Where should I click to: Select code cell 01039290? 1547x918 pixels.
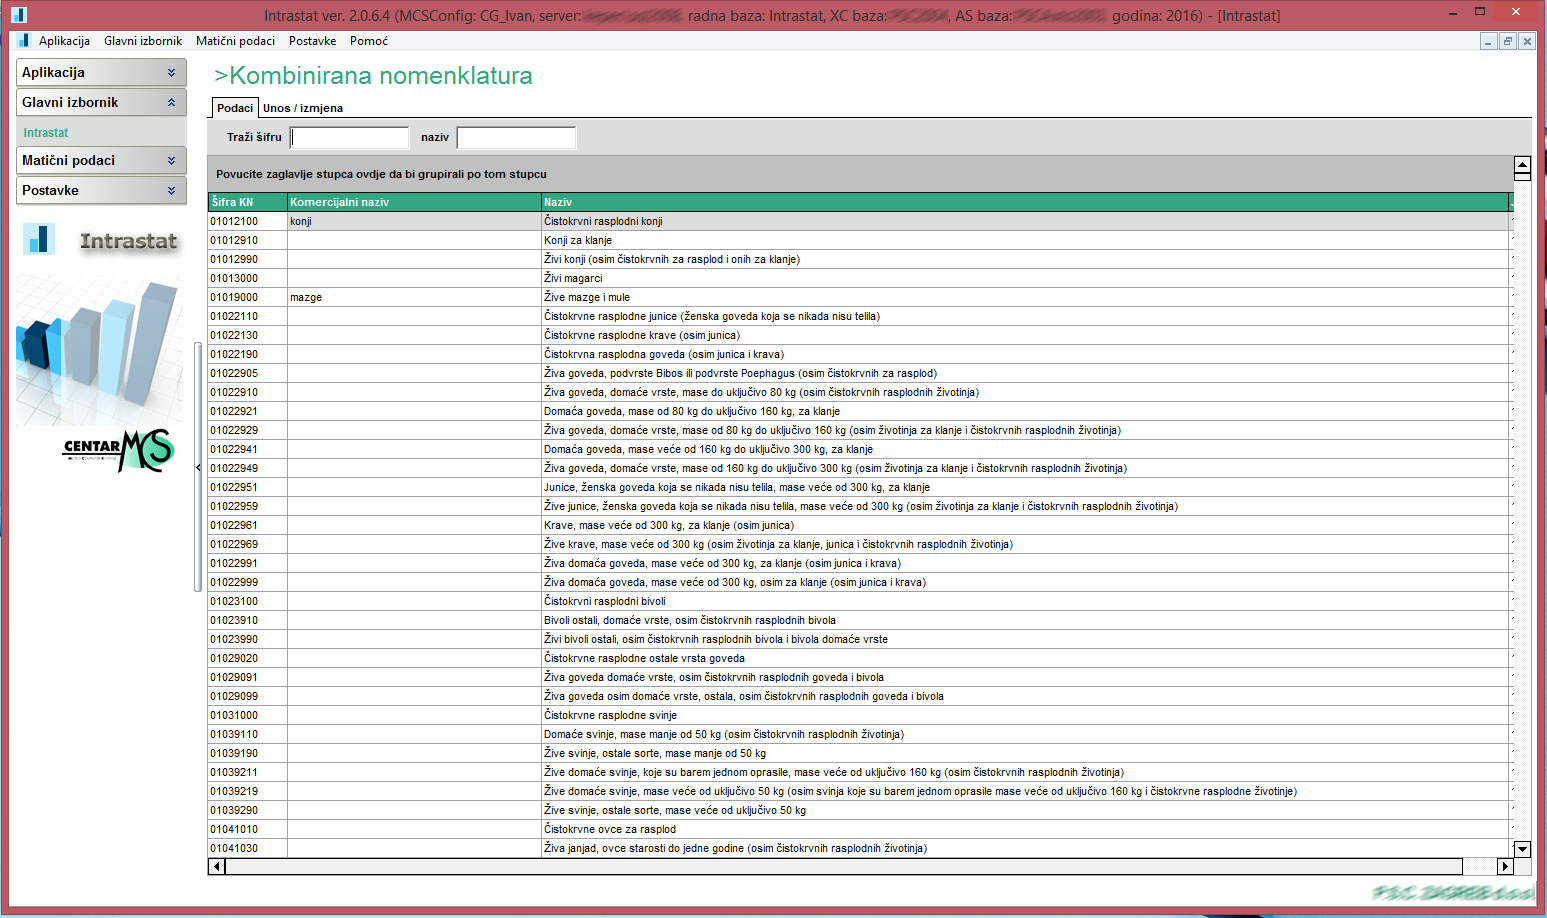(x=247, y=810)
